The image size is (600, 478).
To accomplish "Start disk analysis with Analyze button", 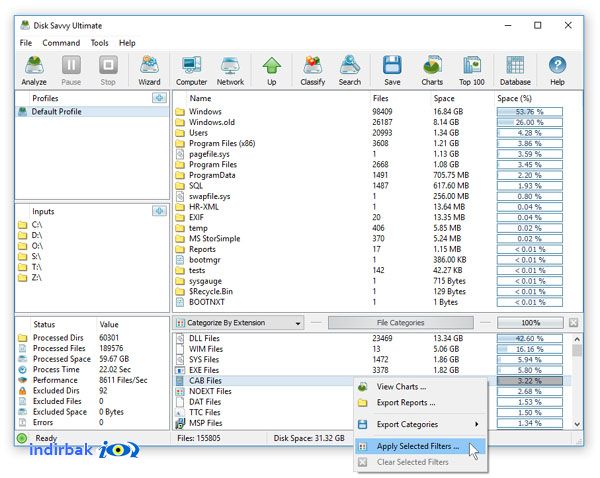I will pyautogui.click(x=34, y=71).
